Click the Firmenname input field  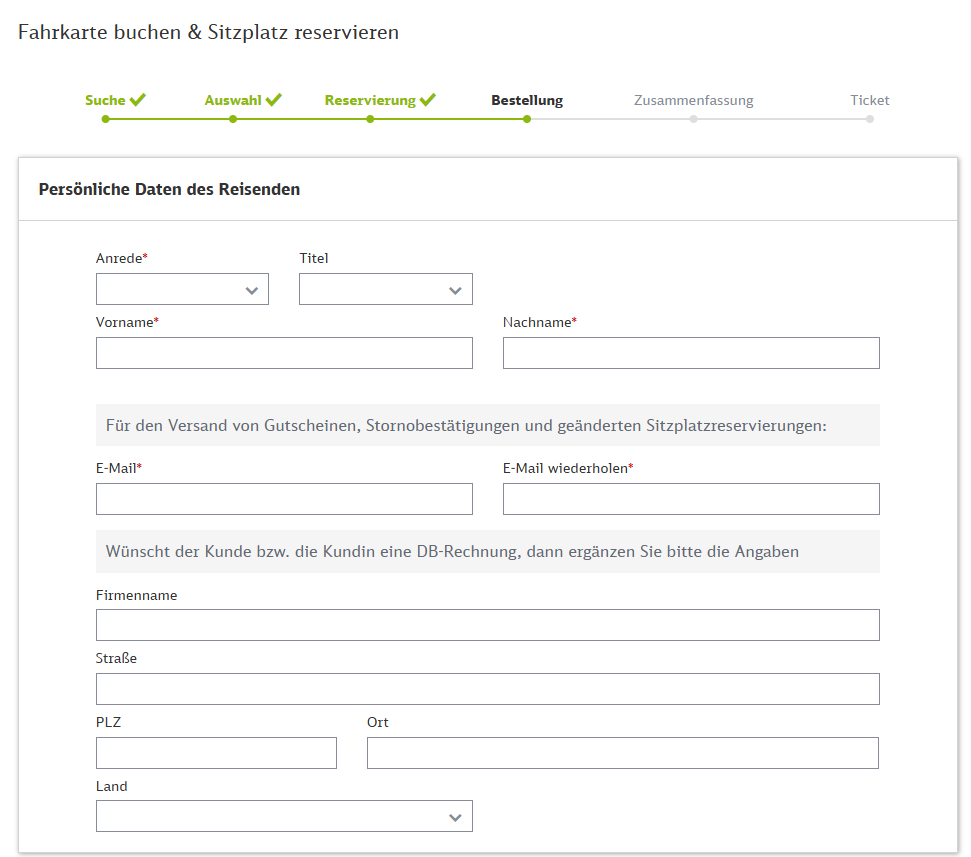[x=487, y=625]
